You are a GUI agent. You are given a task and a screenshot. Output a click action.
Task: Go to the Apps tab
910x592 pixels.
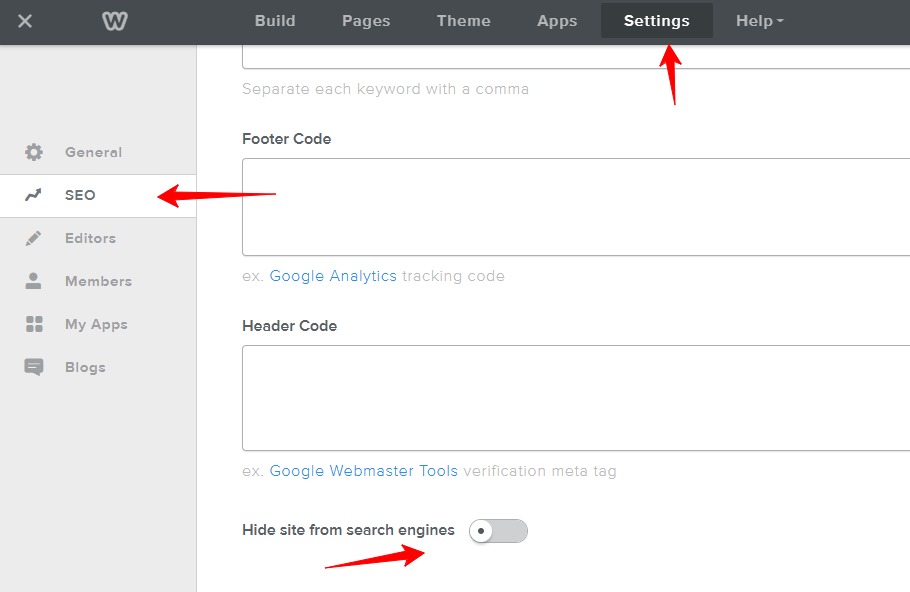coord(557,21)
